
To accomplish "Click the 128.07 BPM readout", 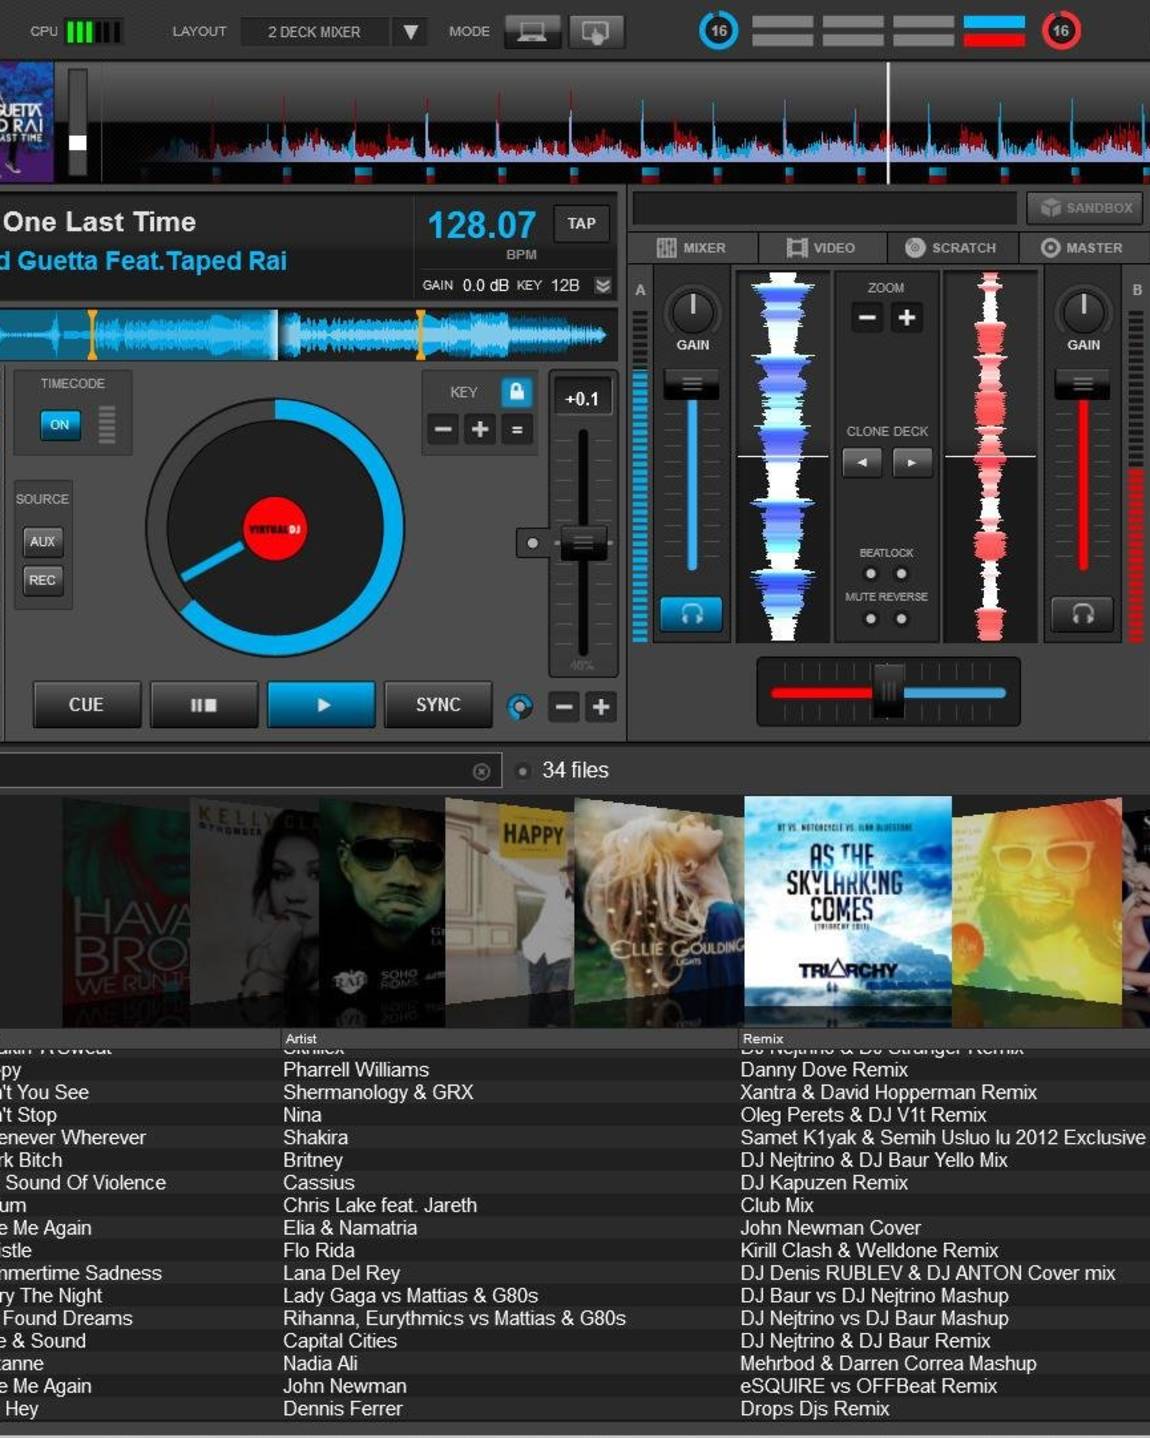I will [482, 225].
